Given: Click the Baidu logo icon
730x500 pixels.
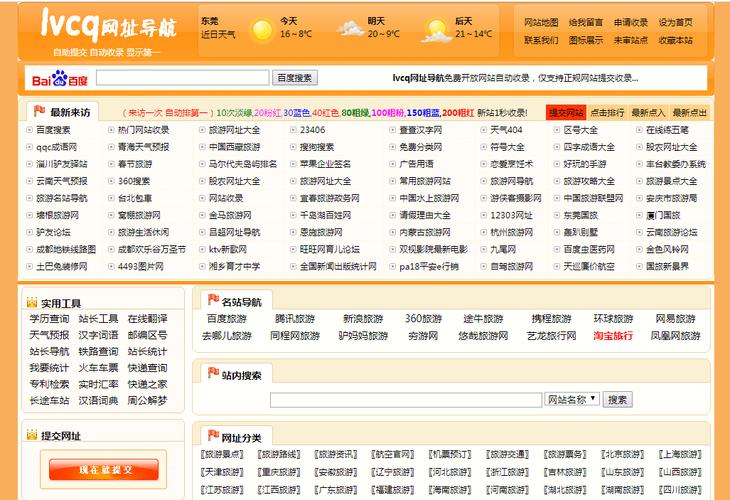Looking at the screenshot, I should [x=60, y=78].
